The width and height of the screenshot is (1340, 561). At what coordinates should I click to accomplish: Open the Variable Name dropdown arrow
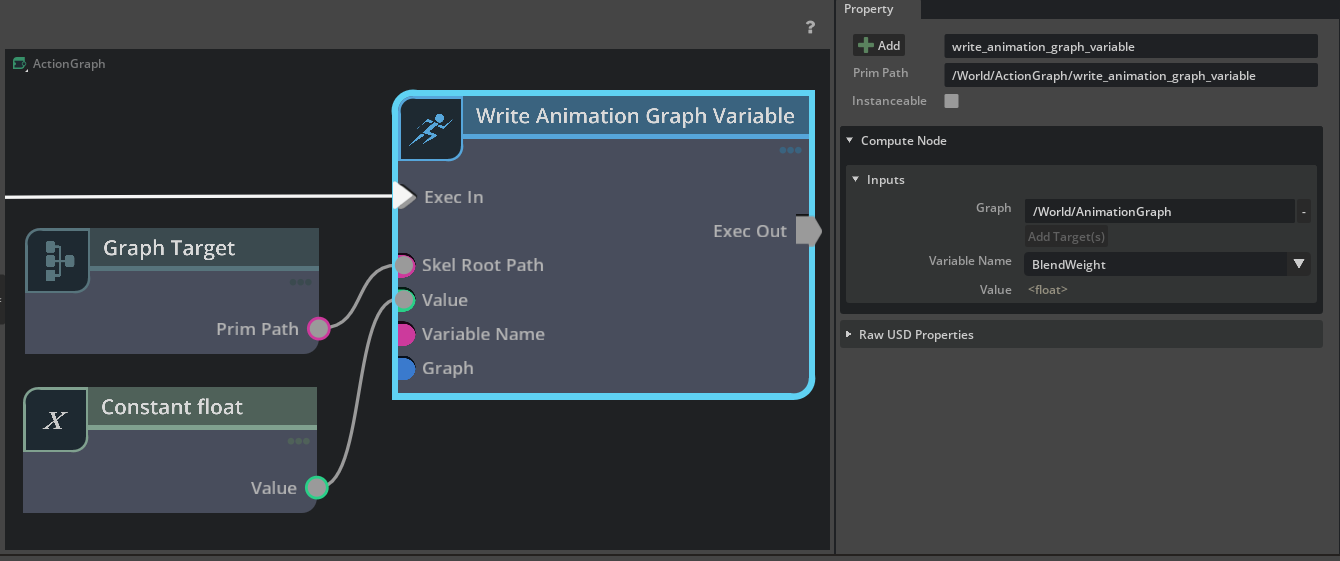1298,264
